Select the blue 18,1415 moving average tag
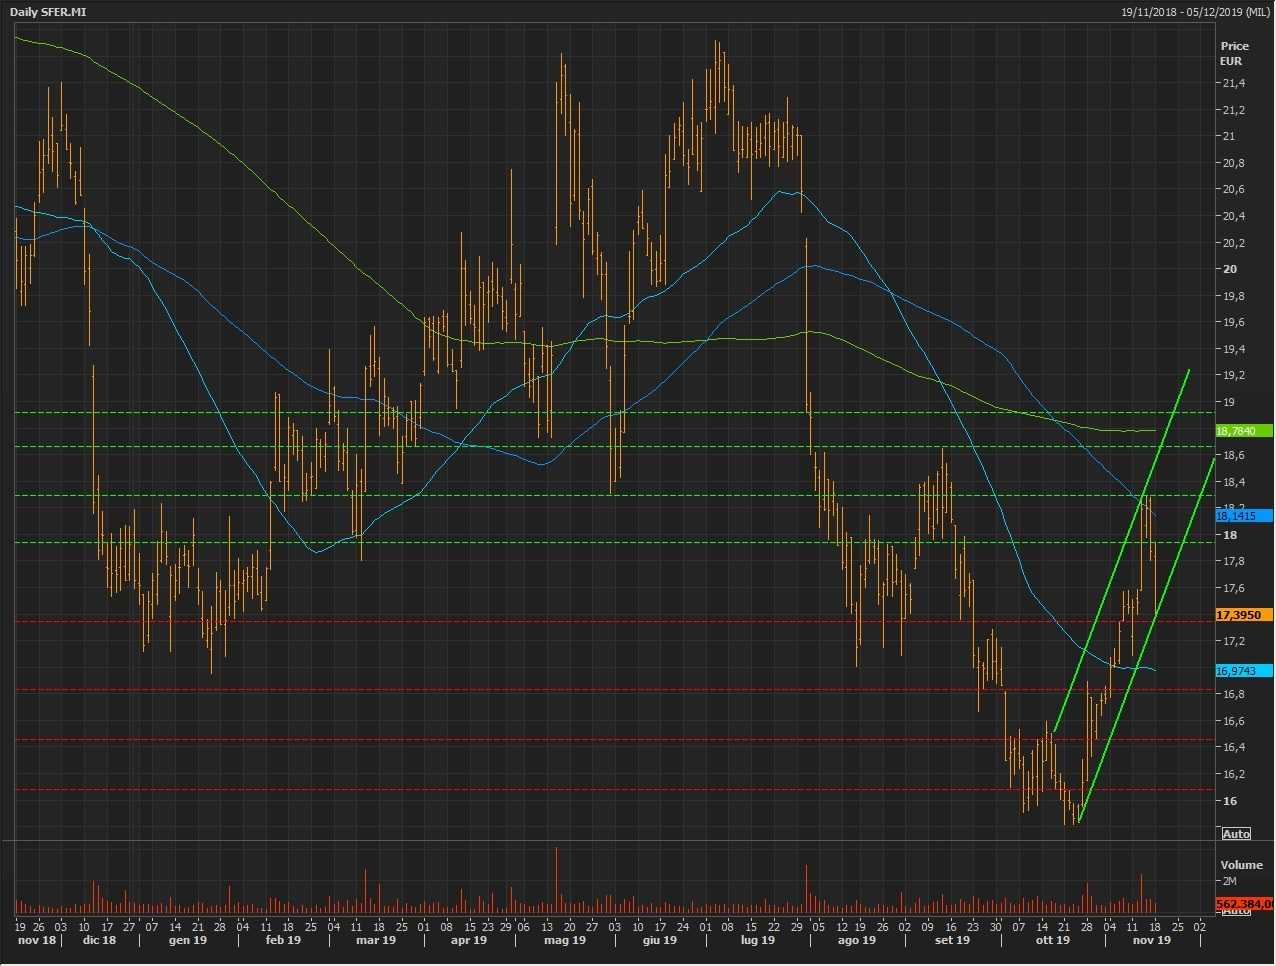 point(1243,516)
